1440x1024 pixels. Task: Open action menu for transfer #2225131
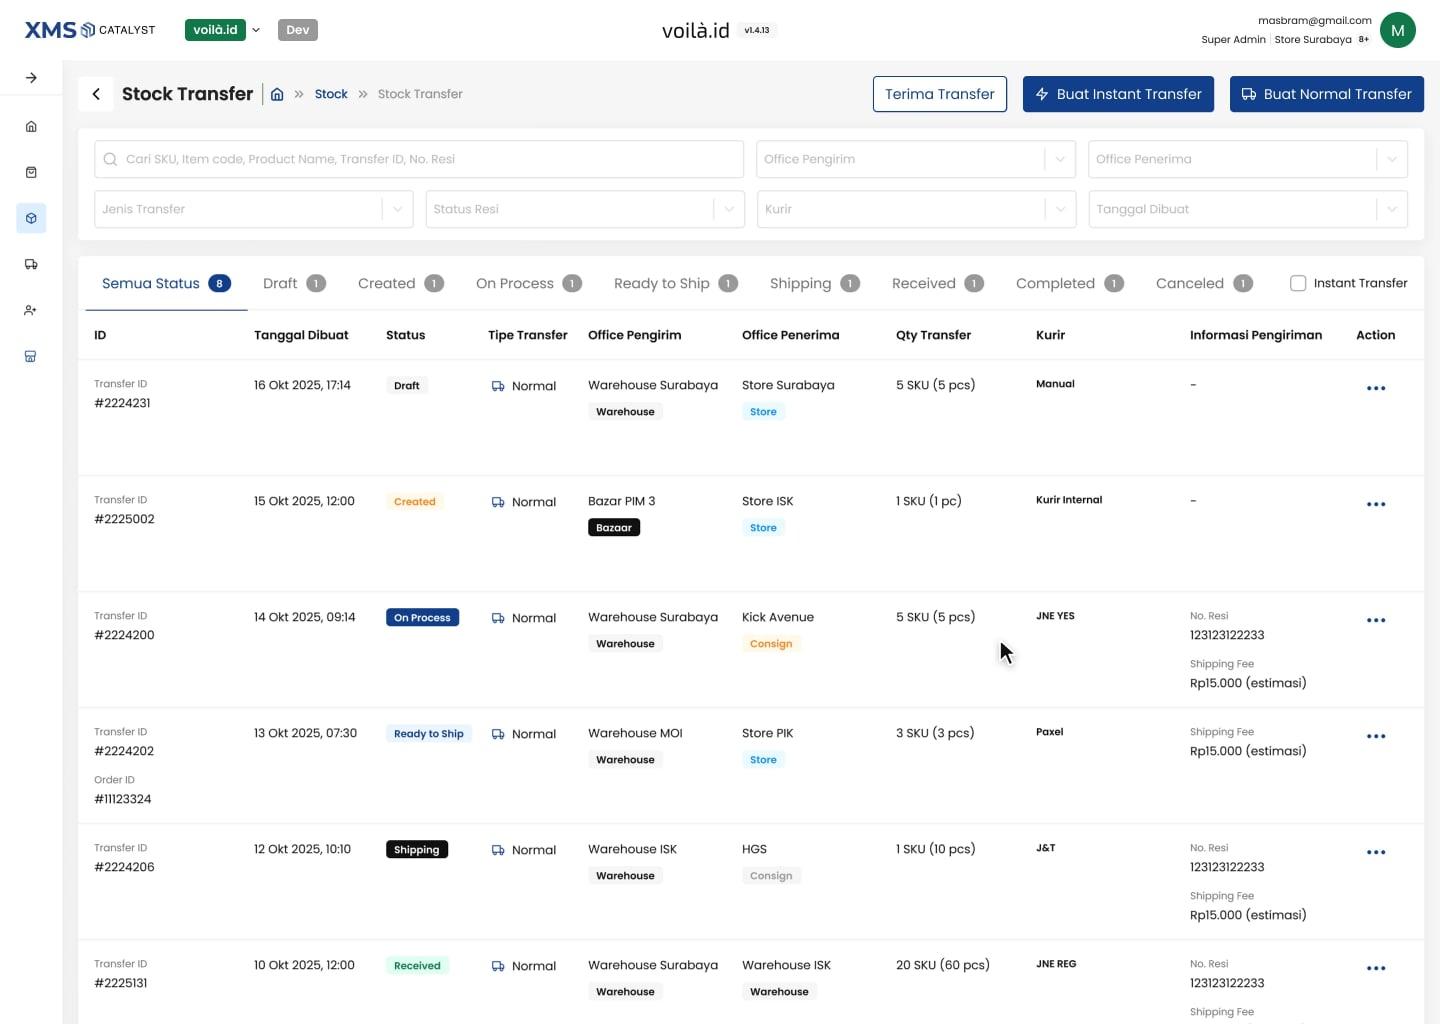point(1376,968)
